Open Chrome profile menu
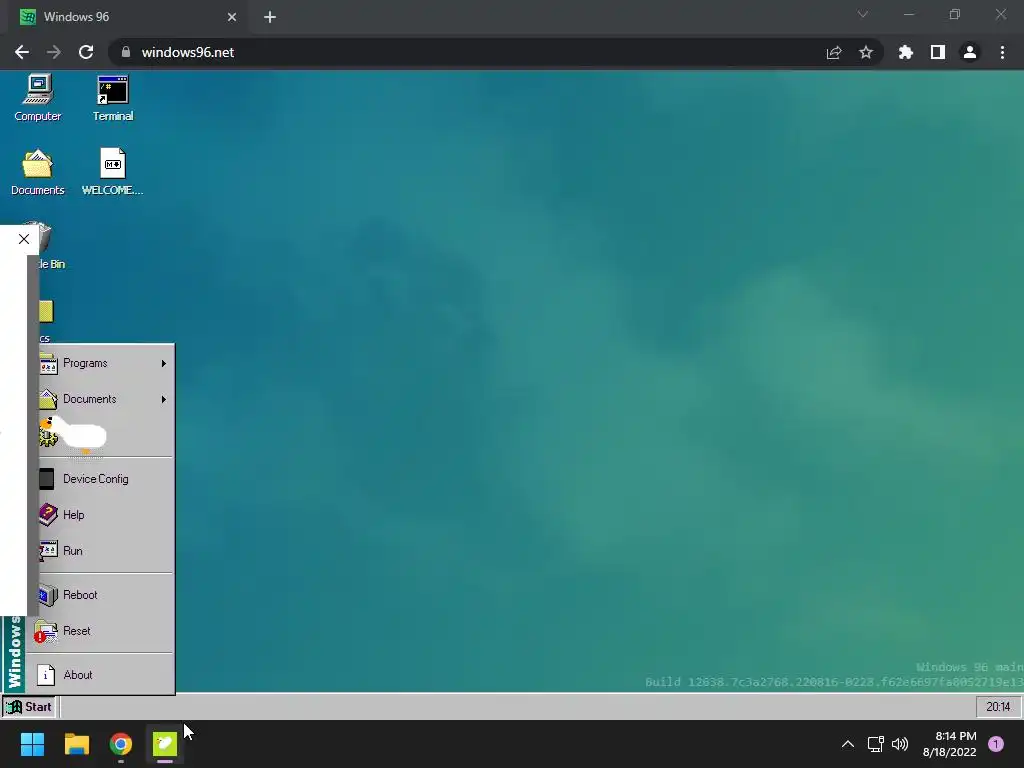 pos(970,52)
